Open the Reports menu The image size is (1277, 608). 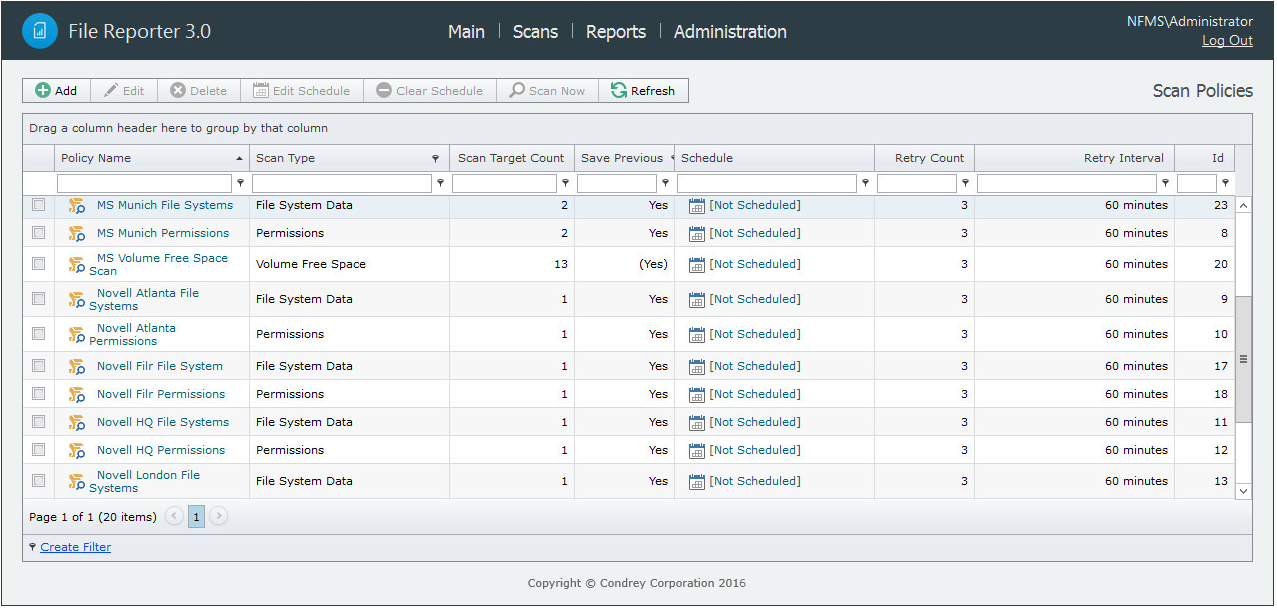(615, 32)
